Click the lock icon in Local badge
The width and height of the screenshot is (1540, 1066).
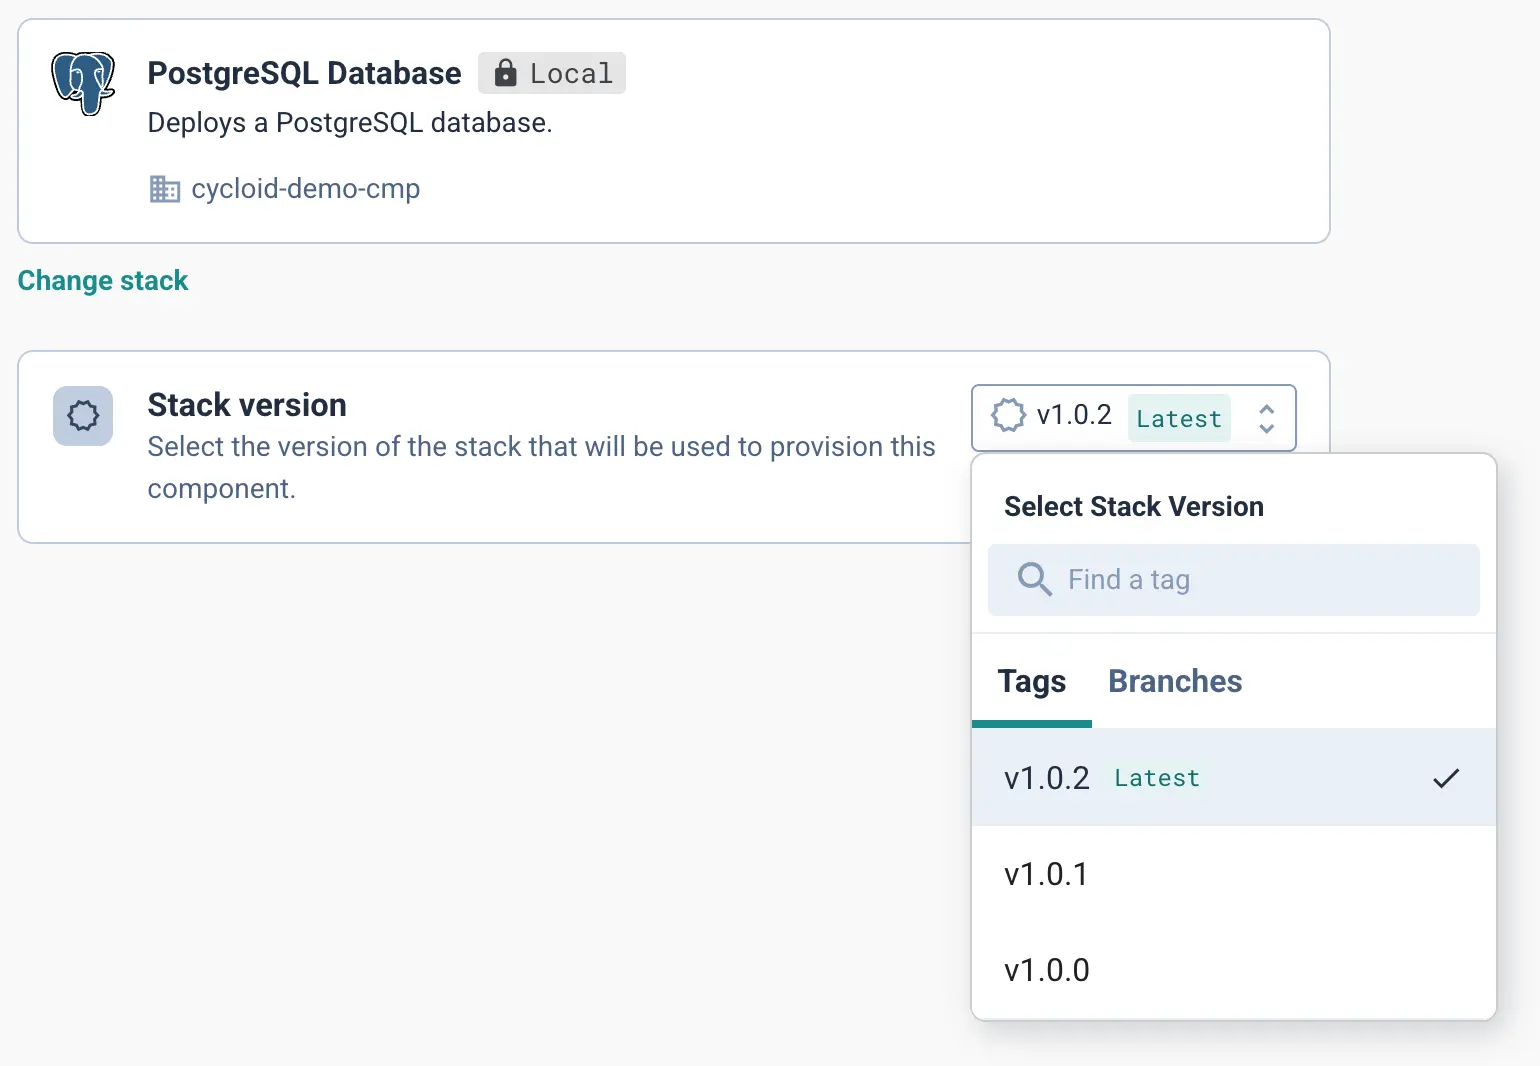(x=506, y=73)
